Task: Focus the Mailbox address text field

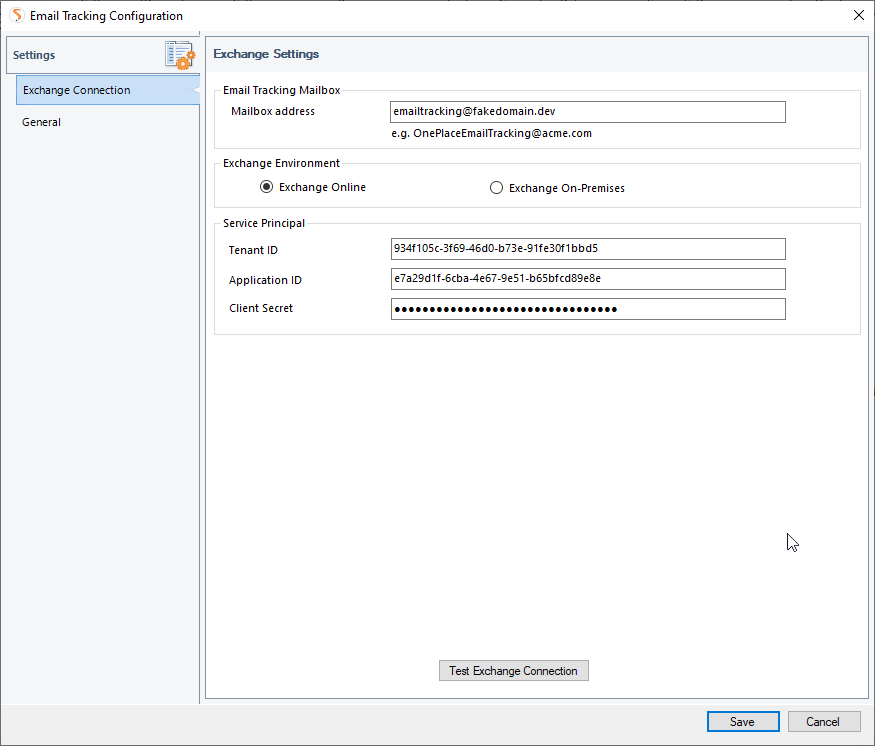Action: click(587, 112)
